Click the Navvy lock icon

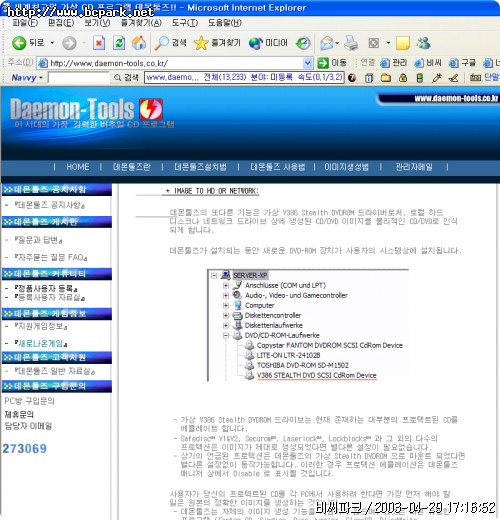click(403, 78)
